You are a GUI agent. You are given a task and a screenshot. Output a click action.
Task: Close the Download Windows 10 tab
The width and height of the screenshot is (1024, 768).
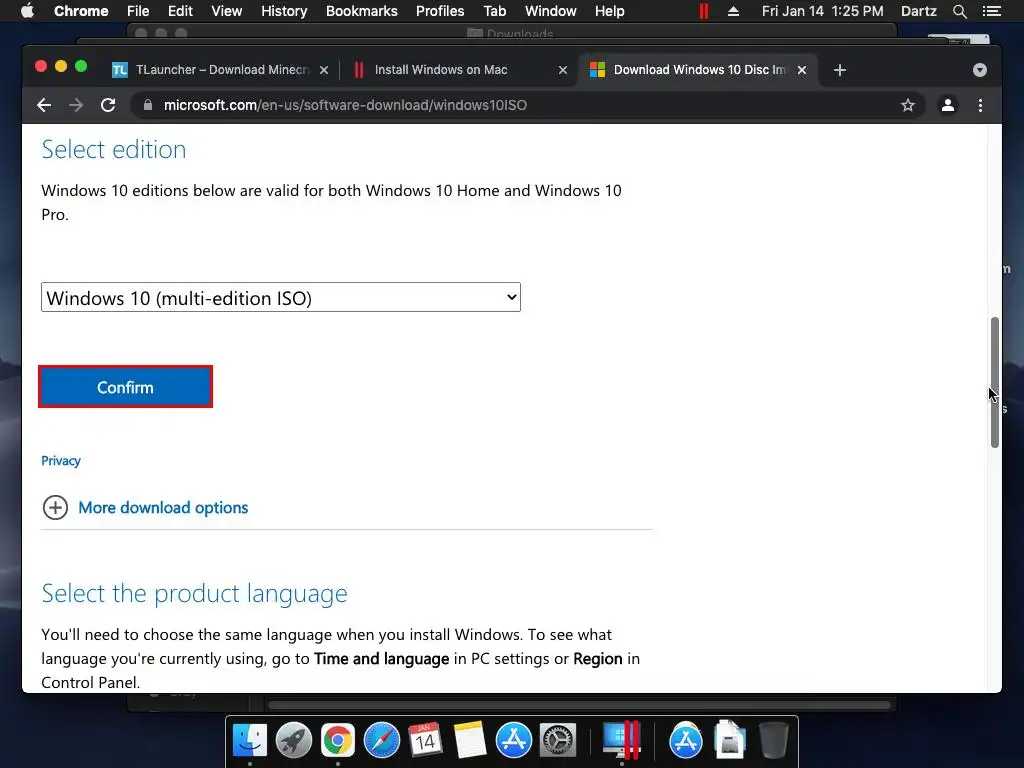click(802, 70)
